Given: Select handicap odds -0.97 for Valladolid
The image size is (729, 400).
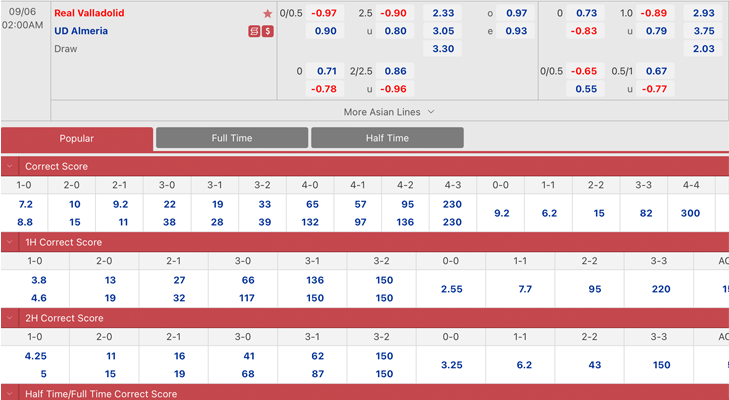Looking at the screenshot, I should (x=325, y=13).
